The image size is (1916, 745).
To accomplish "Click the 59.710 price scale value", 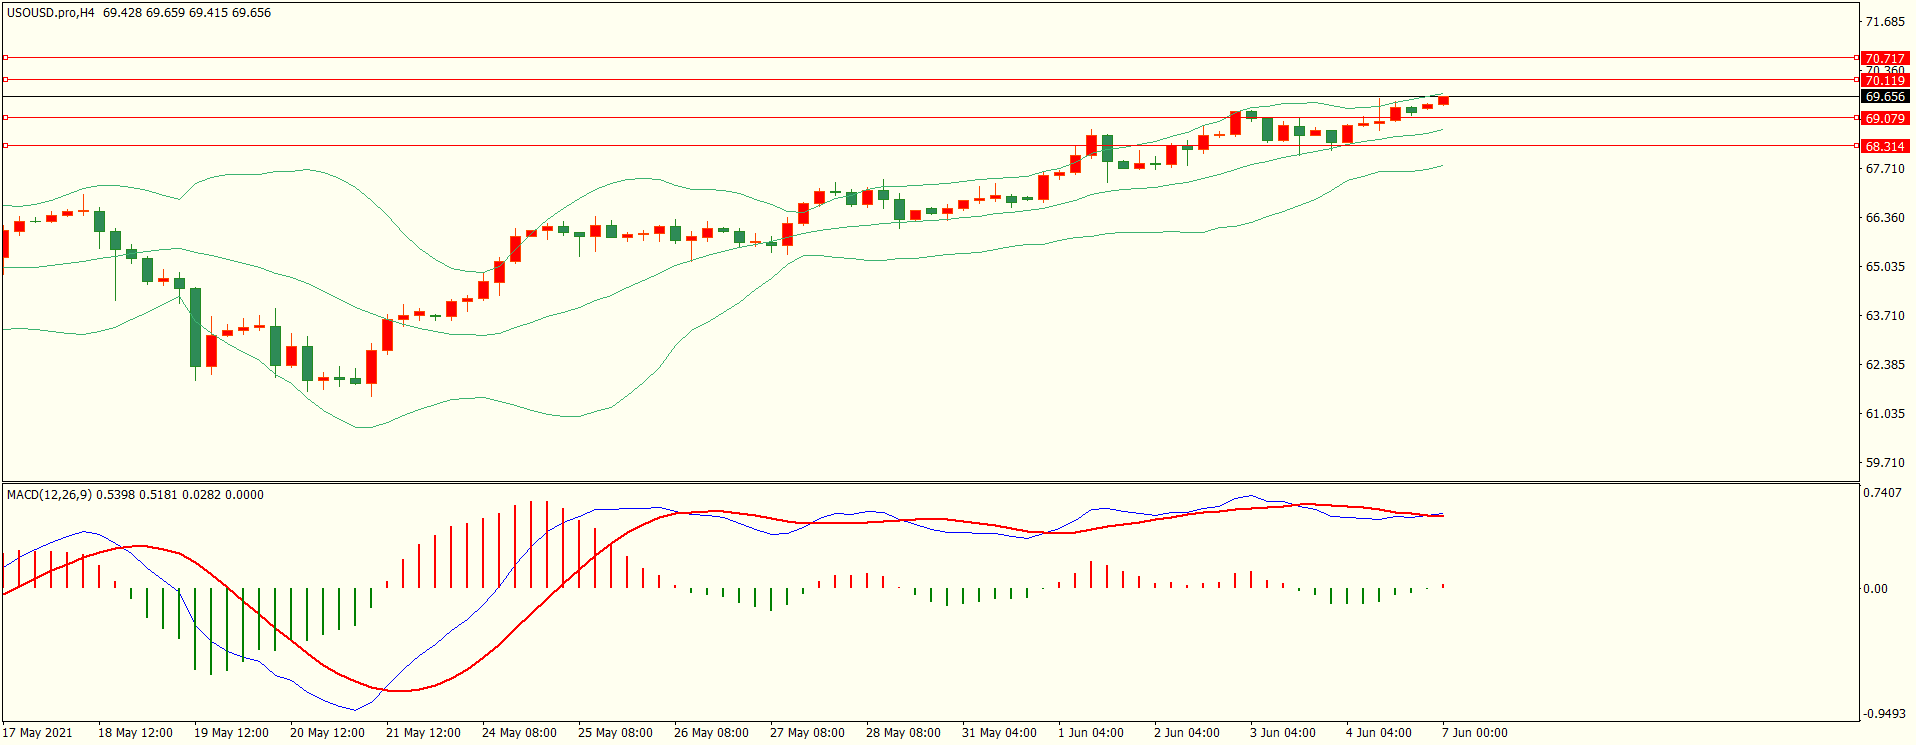I will 1885,463.
